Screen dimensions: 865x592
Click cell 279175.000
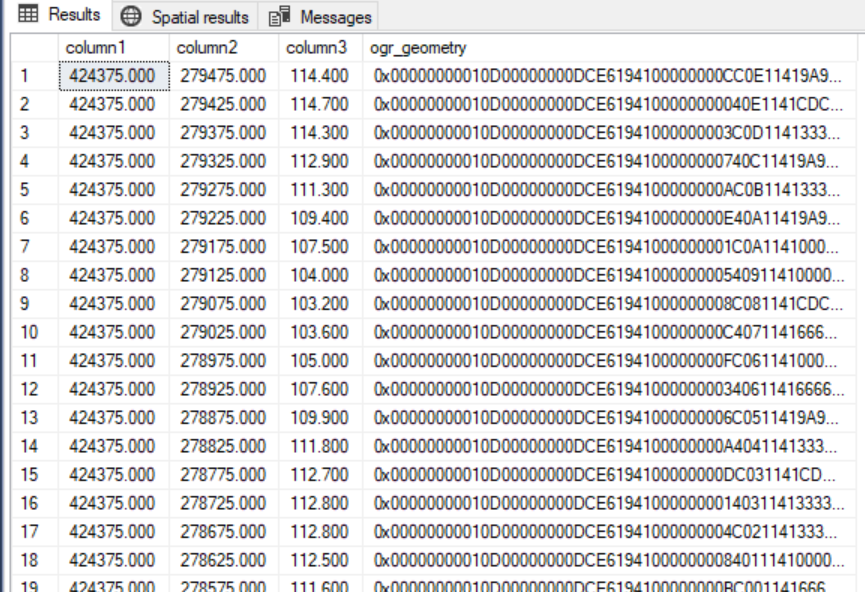(224, 247)
